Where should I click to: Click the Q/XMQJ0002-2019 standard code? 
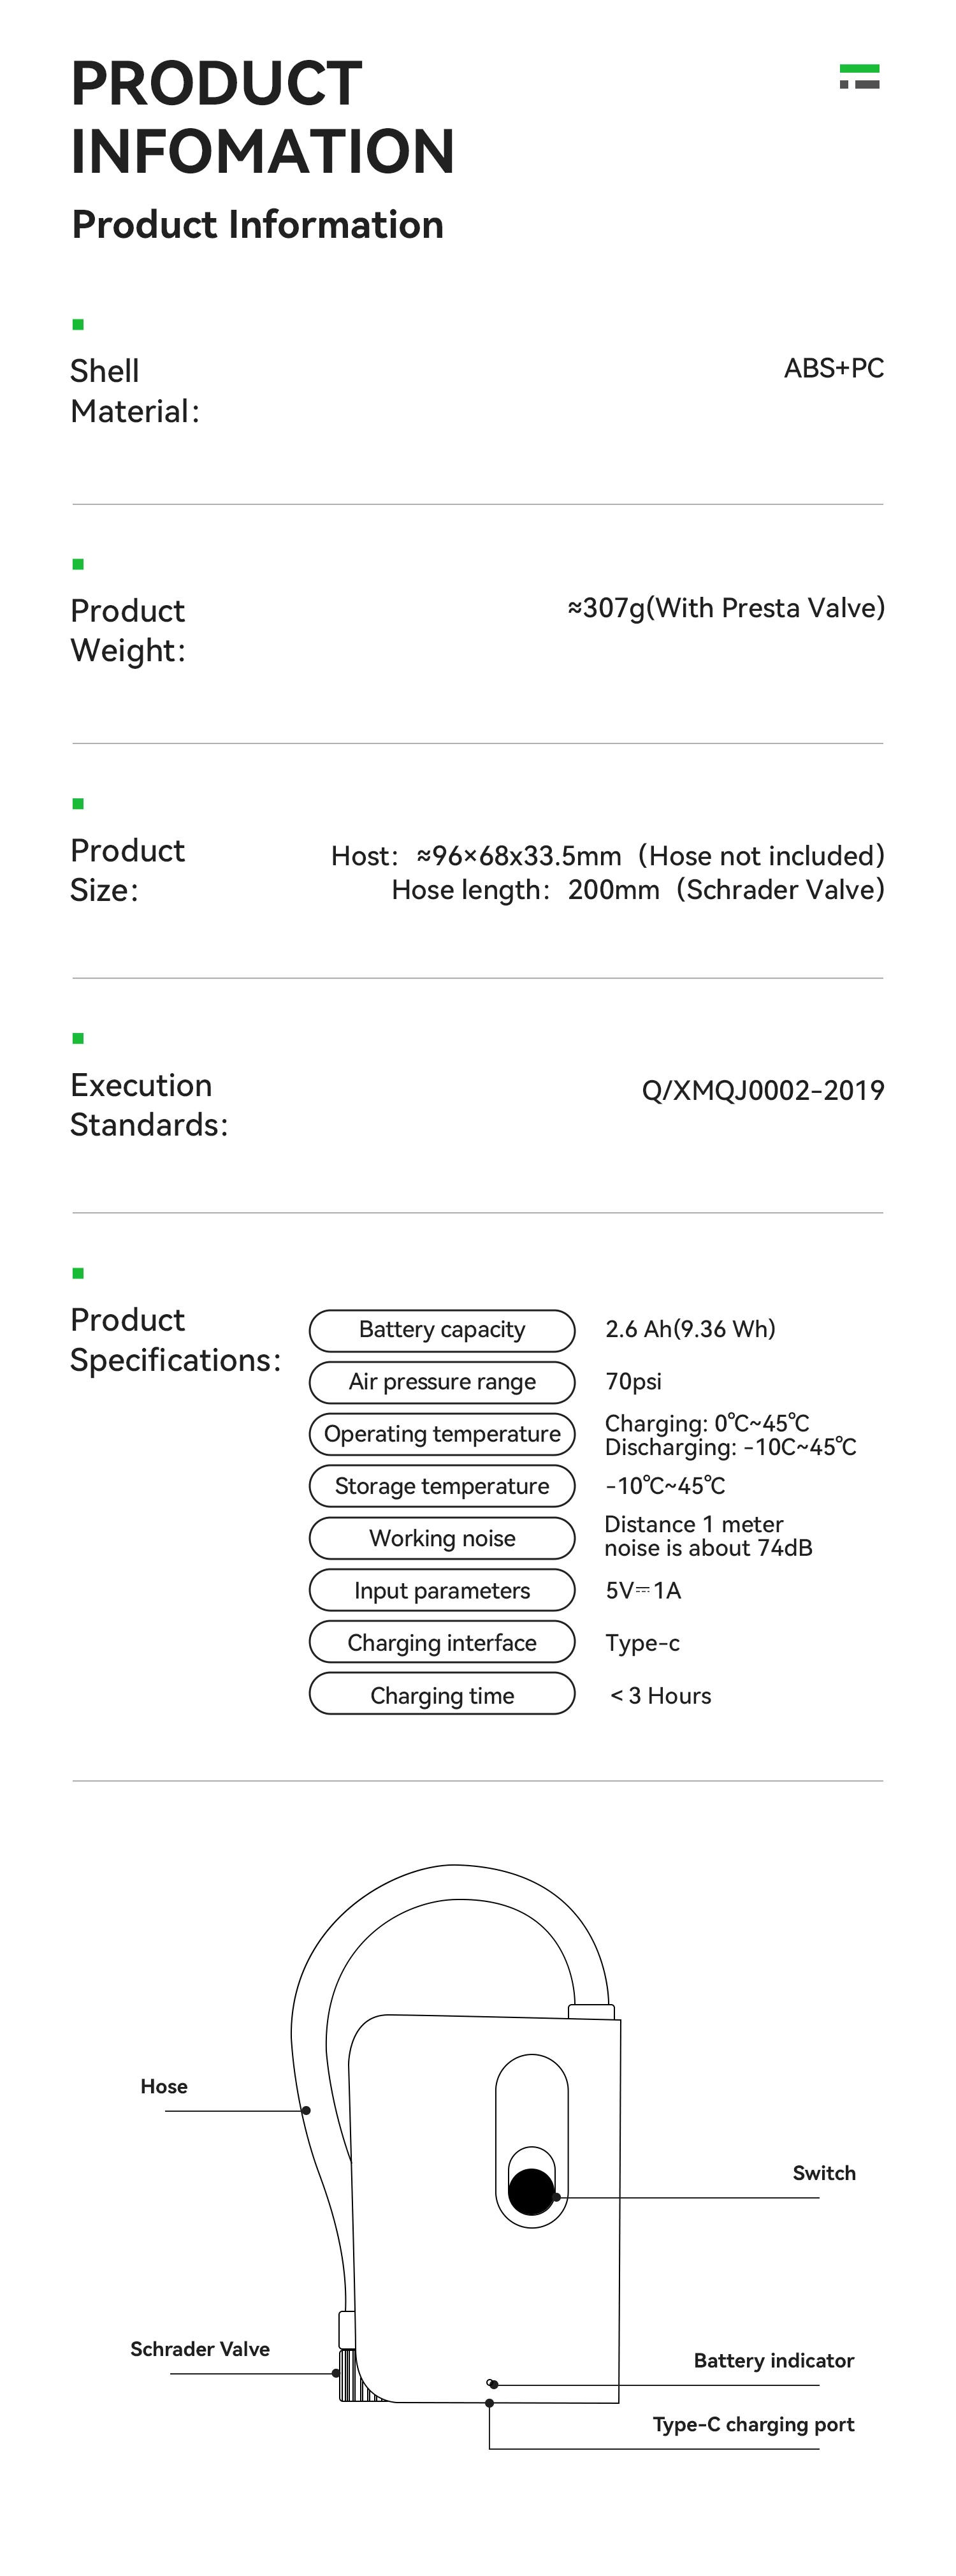pos(763,1090)
